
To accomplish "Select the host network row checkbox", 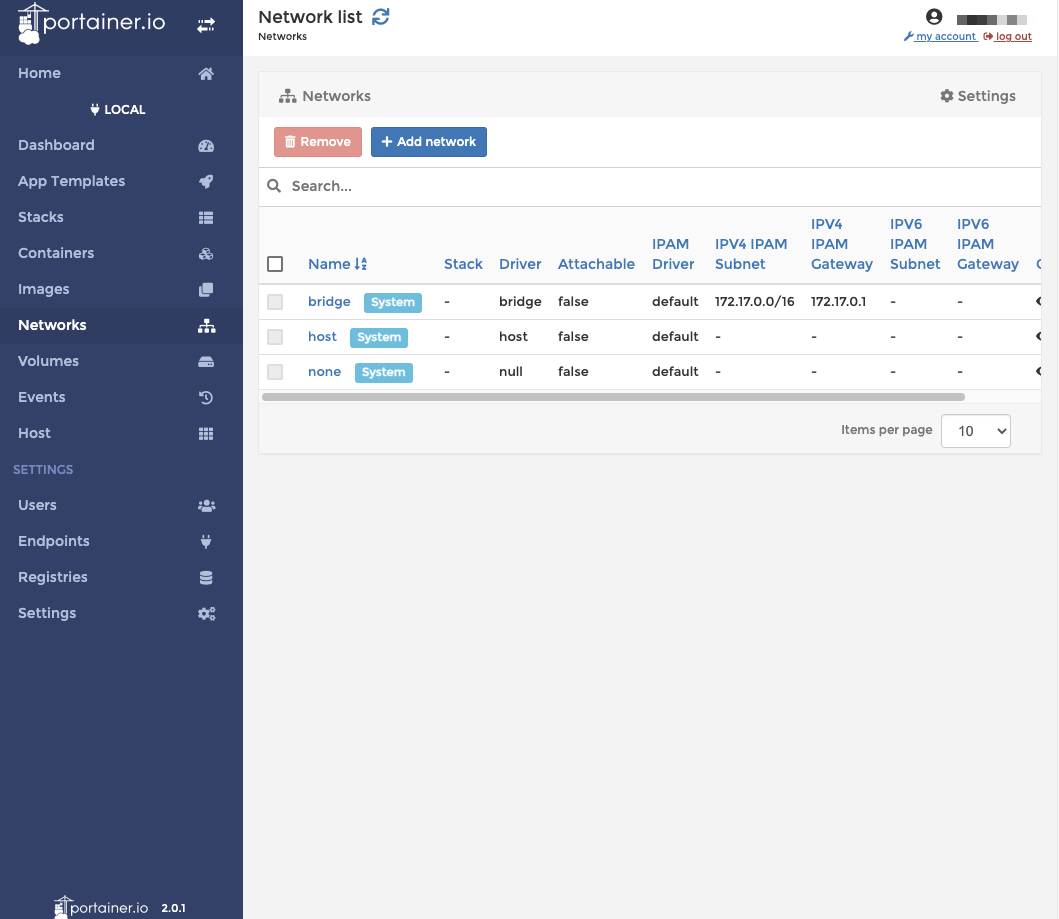I will [275, 336].
